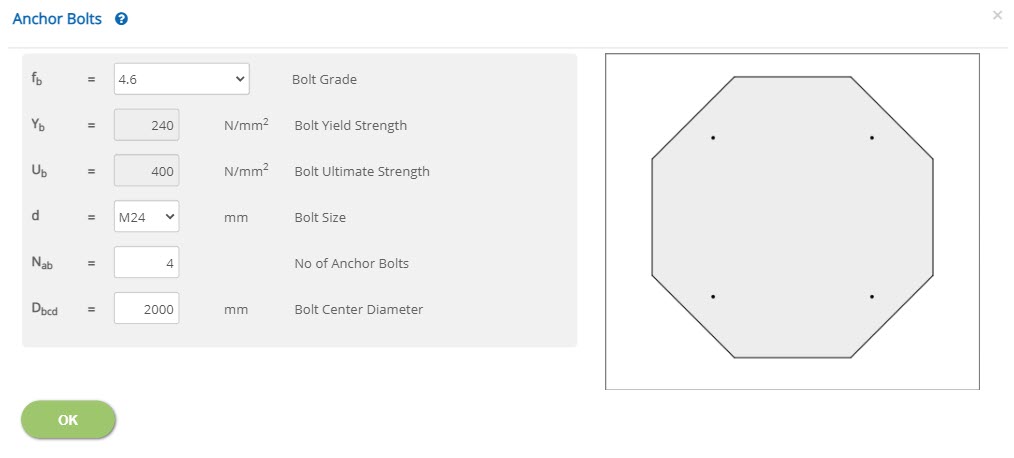Open the M24 Bolt Size dropdown
The image size is (1014, 458).
click(147, 217)
